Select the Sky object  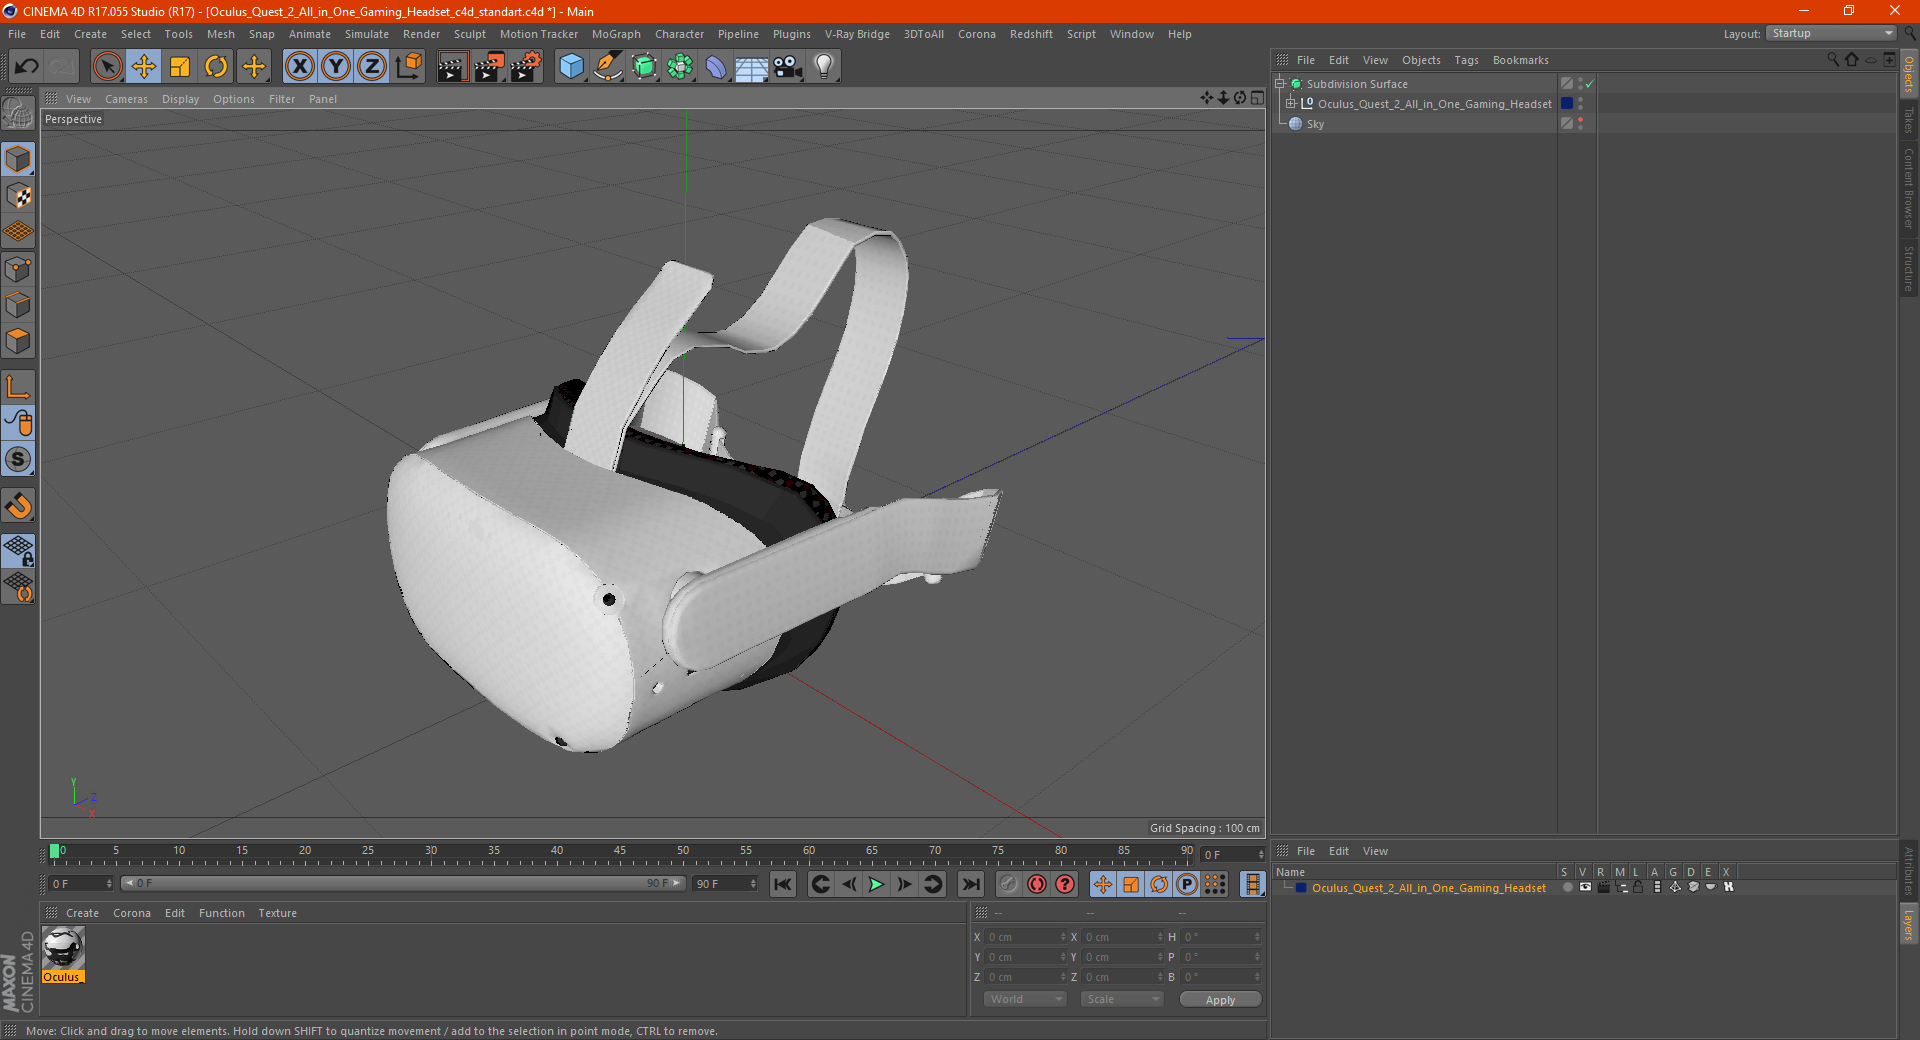coord(1315,124)
